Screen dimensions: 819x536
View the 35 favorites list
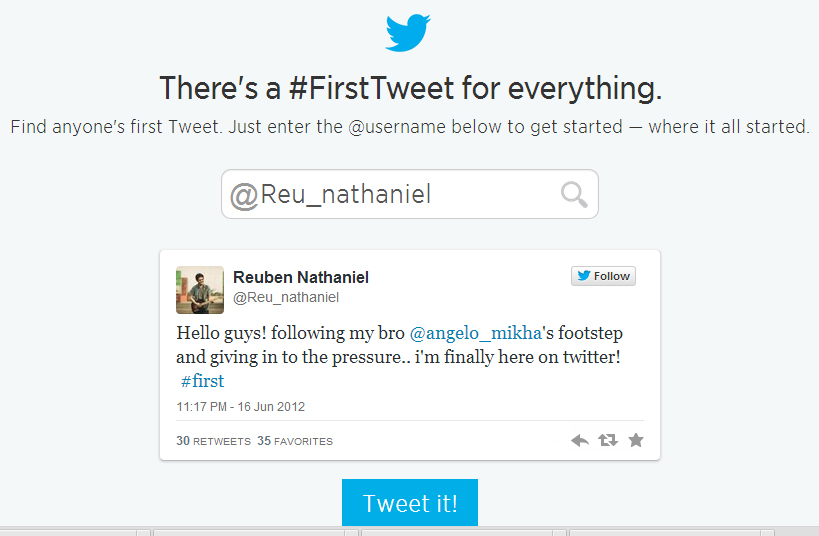pos(295,441)
